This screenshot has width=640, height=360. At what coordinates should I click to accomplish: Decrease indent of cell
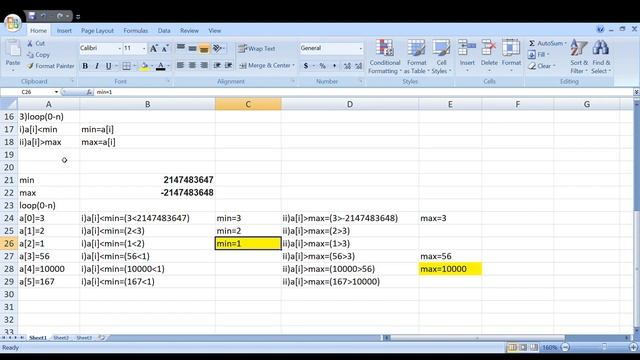(x=217, y=65)
